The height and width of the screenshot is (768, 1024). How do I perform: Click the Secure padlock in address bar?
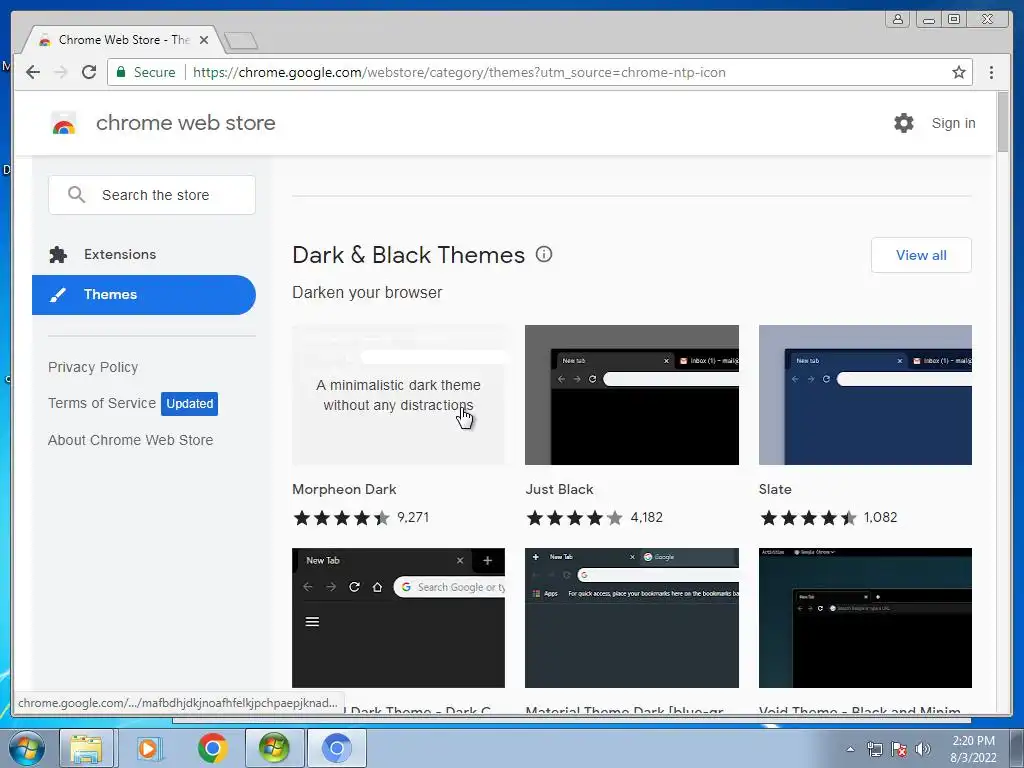coord(121,72)
